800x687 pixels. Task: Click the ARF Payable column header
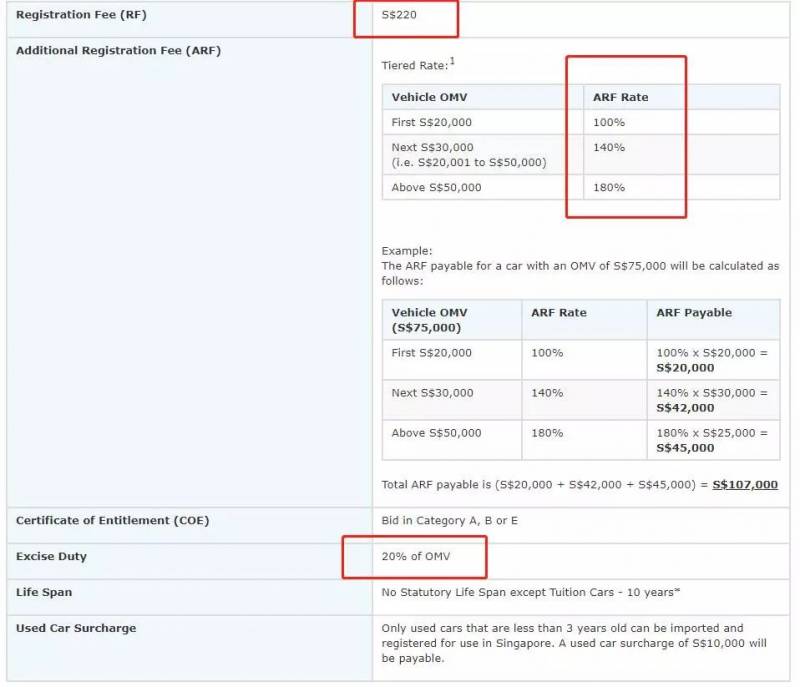pos(694,313)
